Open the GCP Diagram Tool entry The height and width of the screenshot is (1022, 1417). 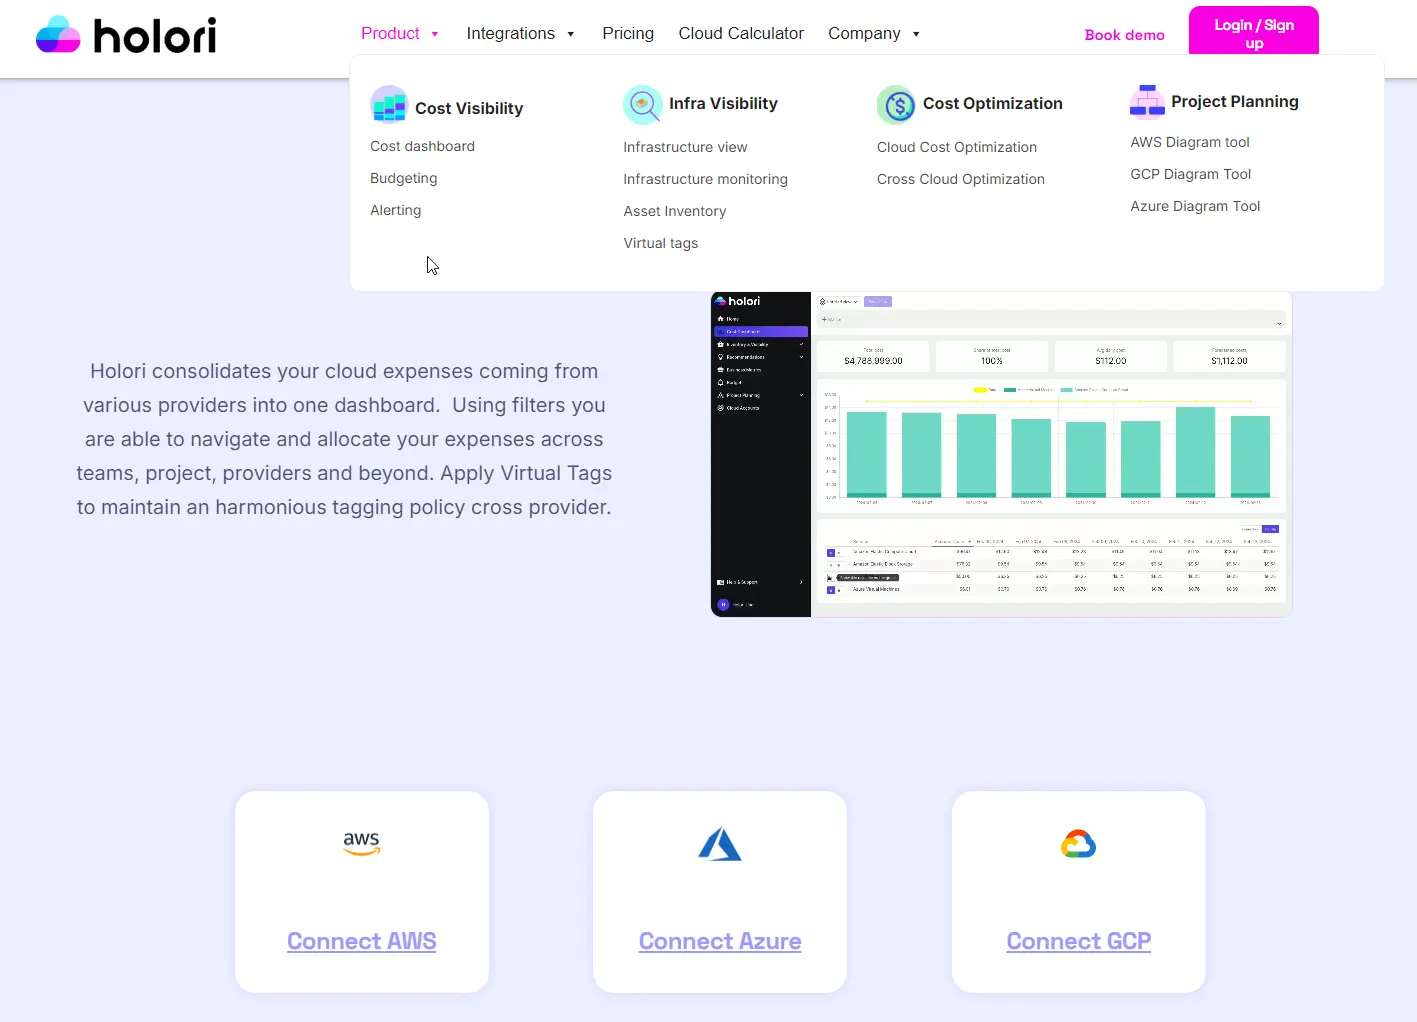coord(1191,174)
